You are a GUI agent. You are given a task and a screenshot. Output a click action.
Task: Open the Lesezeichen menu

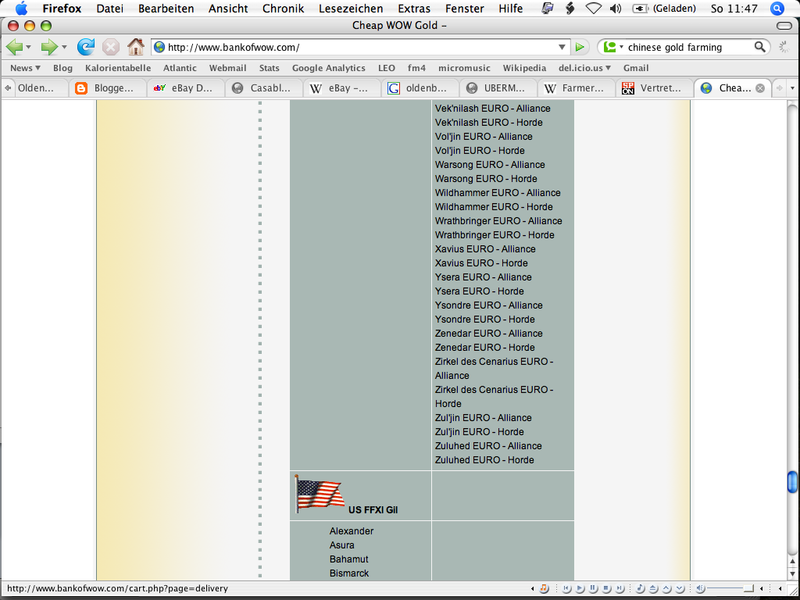click(x=351, y=9)
